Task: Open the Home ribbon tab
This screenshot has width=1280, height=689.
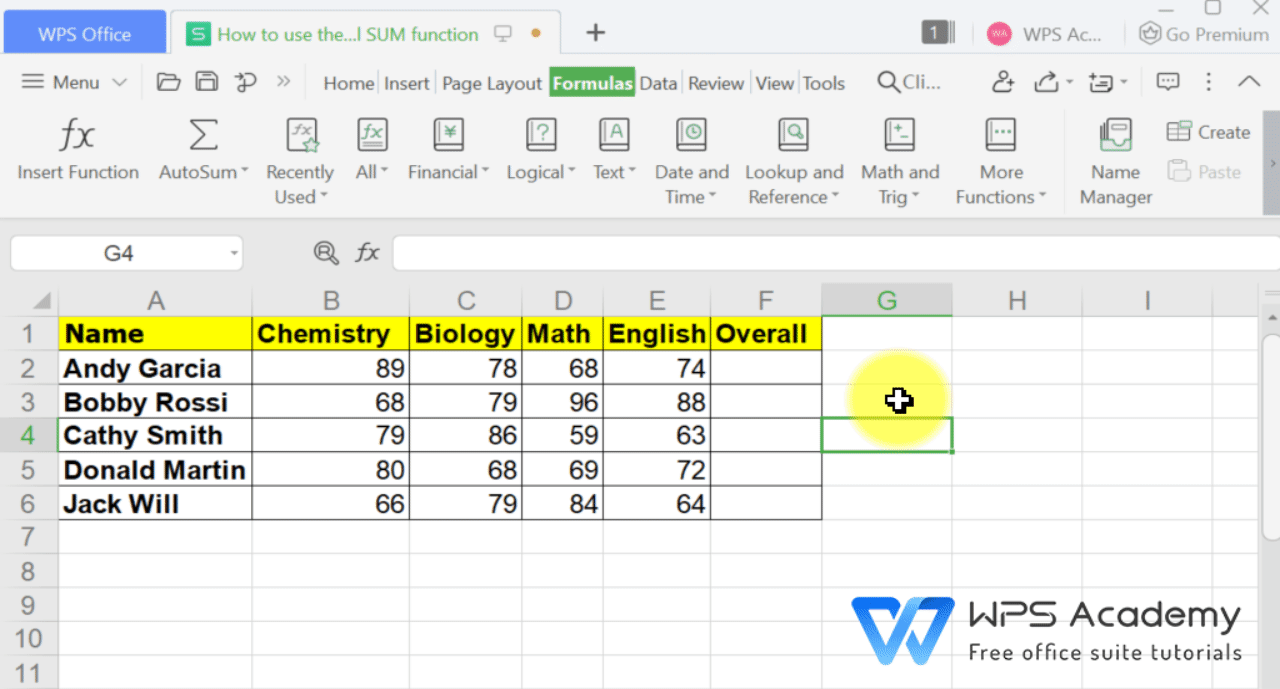Action: pos(347,83)
